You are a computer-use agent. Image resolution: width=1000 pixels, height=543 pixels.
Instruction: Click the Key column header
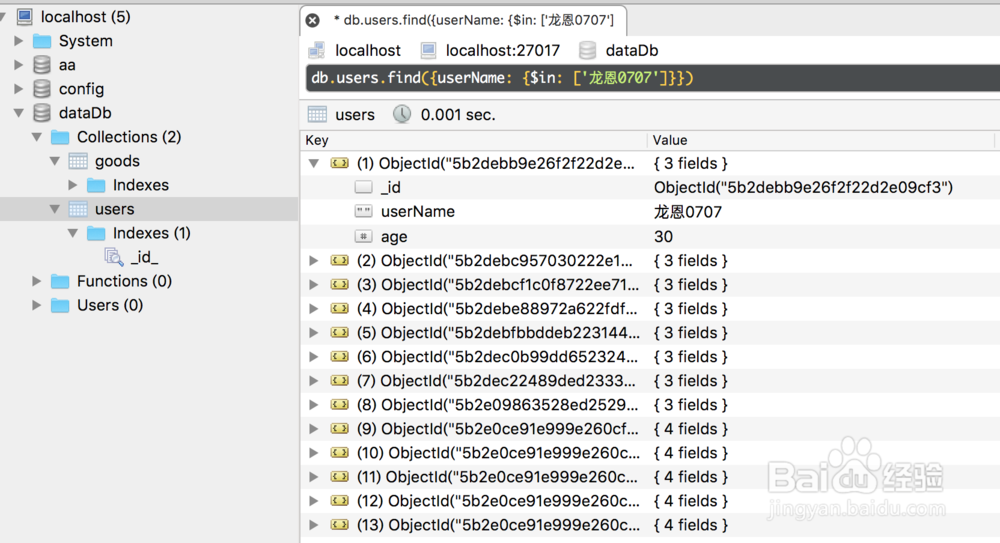point(474,140)
